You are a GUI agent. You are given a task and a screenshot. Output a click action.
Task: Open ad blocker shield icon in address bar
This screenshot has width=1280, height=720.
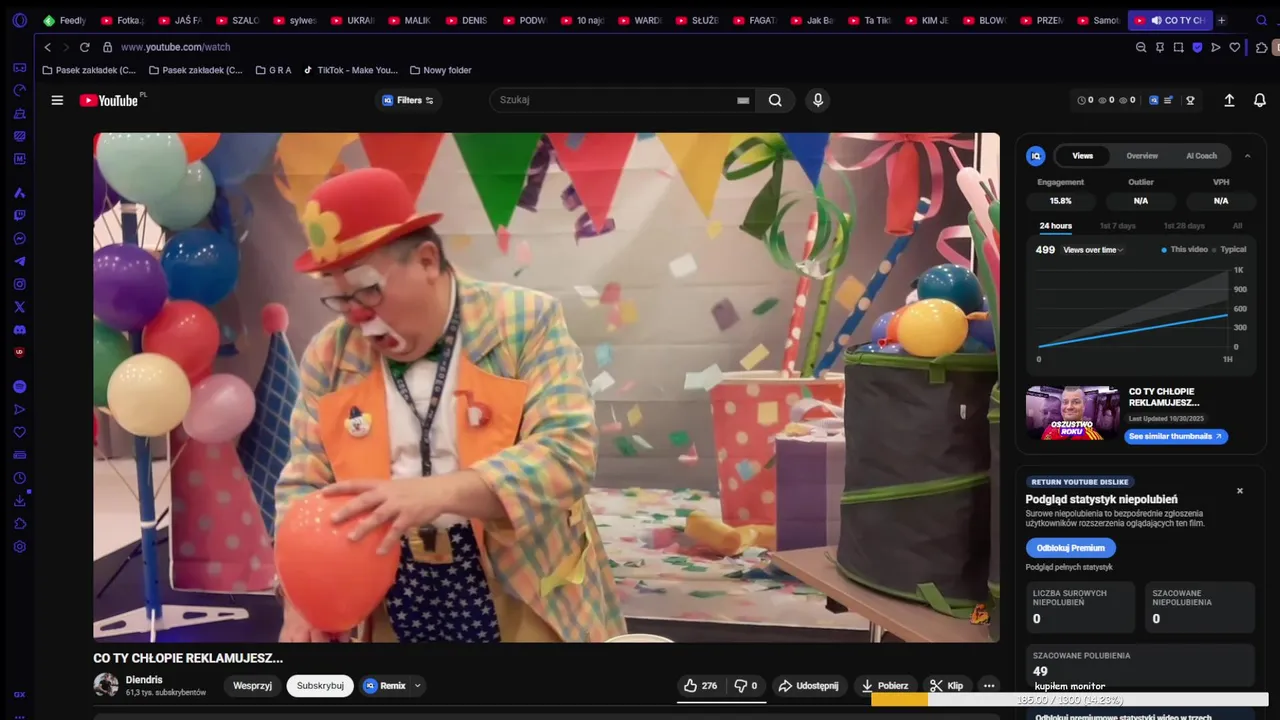tap(1197, 47)
